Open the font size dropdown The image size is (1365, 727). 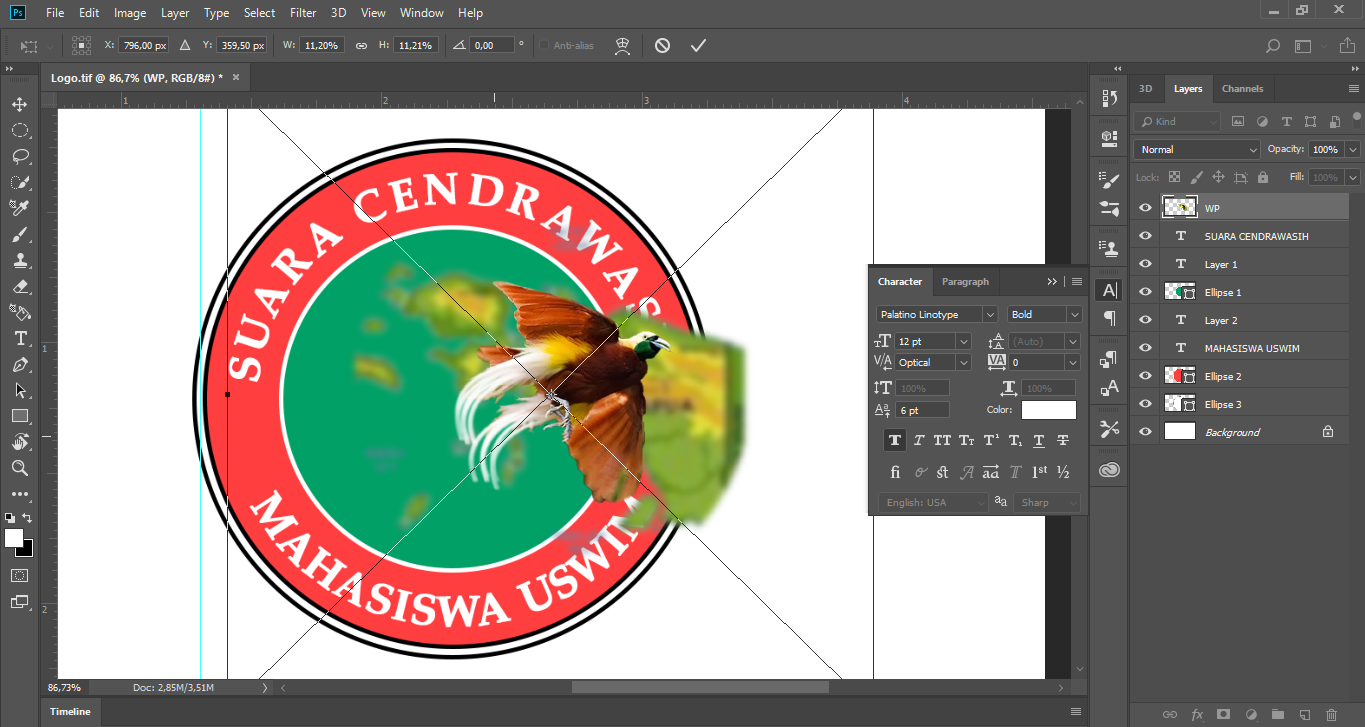pyautogui.click(x=963, y=341)
